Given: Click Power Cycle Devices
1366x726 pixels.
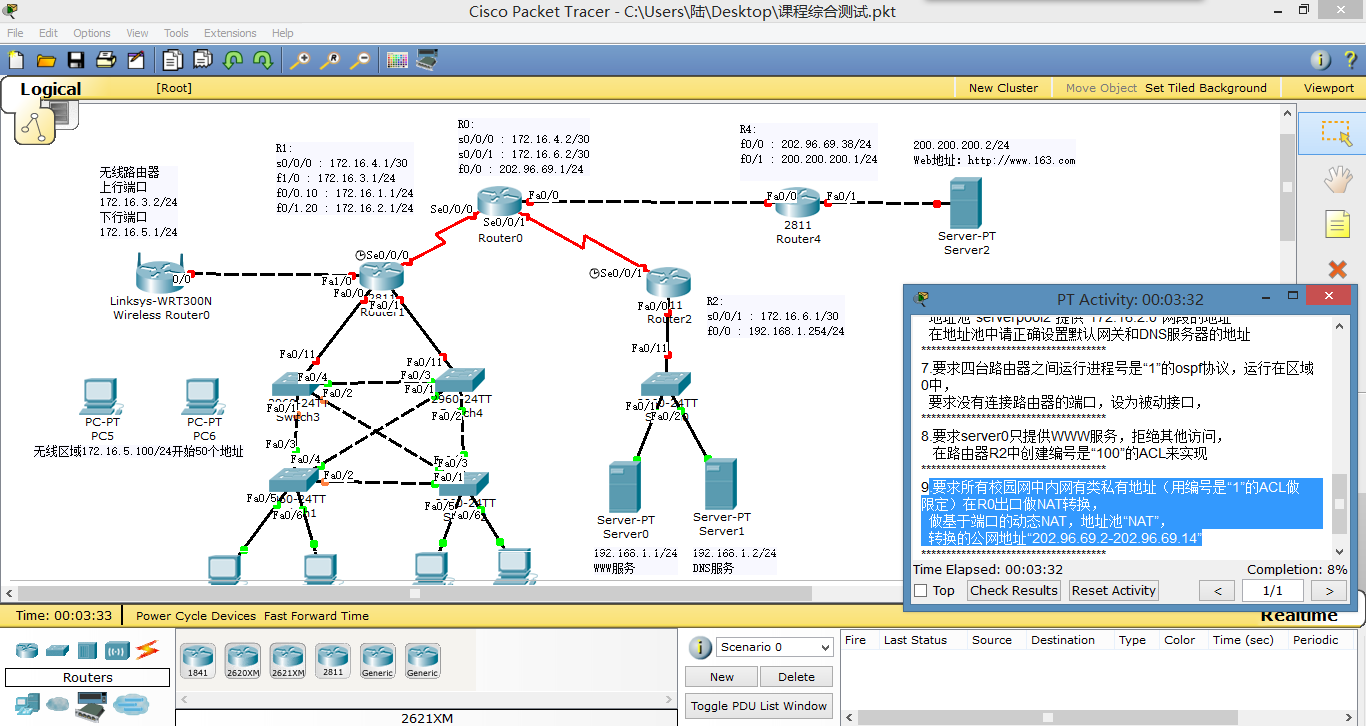Looking at the screenshot, I should (196, 616).
